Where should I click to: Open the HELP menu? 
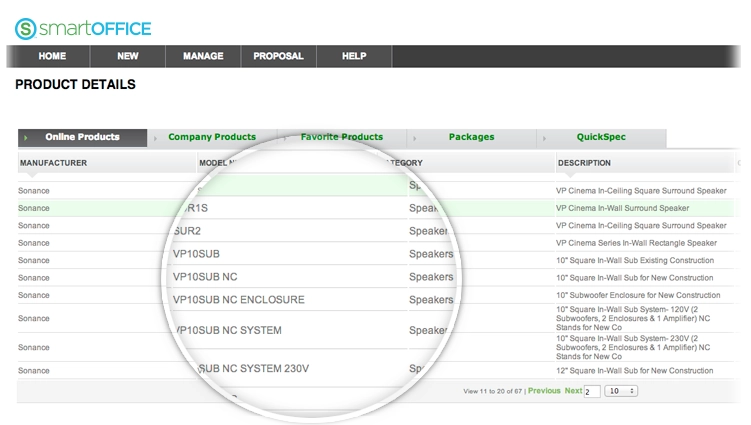coord(354,56)
